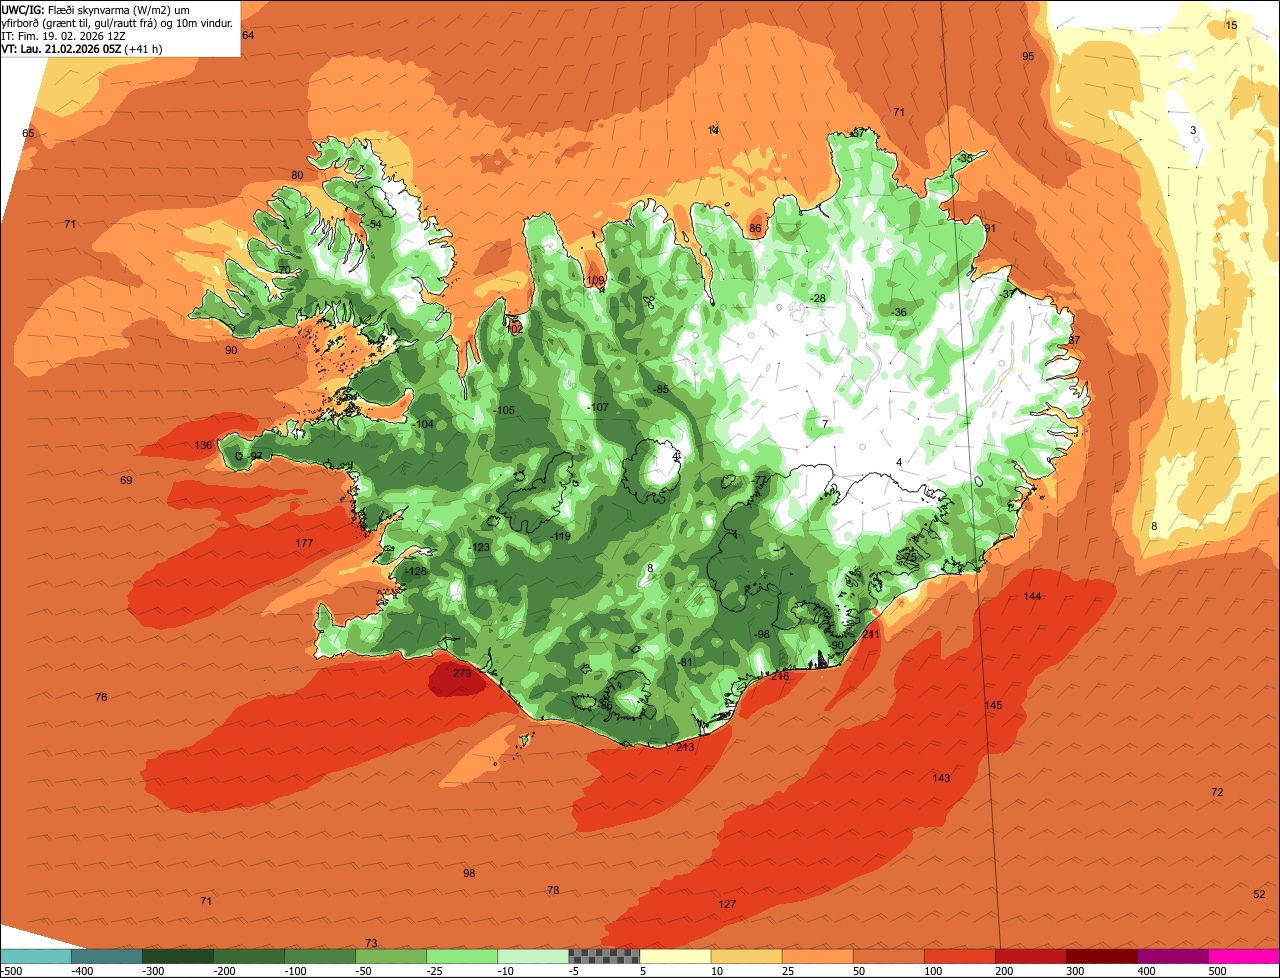Image resolution: width=1280 pixels, height=978 pixels.
Task: Click the dark maroon 300 to 400 legend swatch
Action: point(1101,957)
